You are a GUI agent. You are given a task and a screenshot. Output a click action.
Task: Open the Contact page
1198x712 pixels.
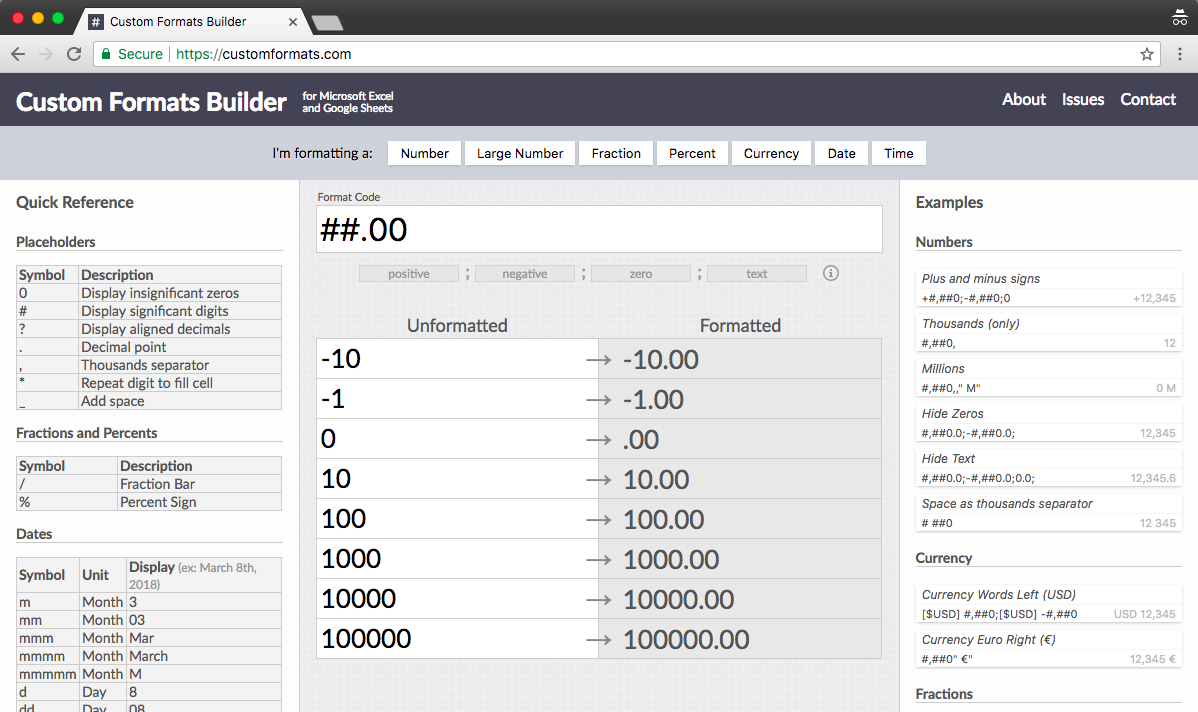pos(1147,99)
